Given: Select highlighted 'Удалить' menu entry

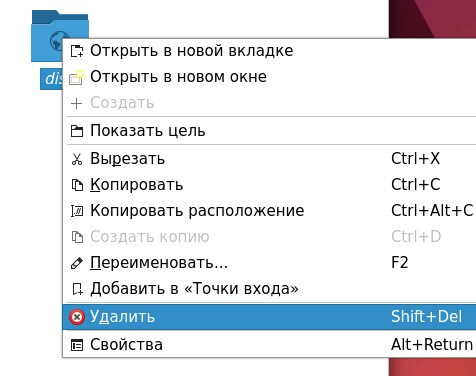Looking at the screenshot, I should 269,317.
